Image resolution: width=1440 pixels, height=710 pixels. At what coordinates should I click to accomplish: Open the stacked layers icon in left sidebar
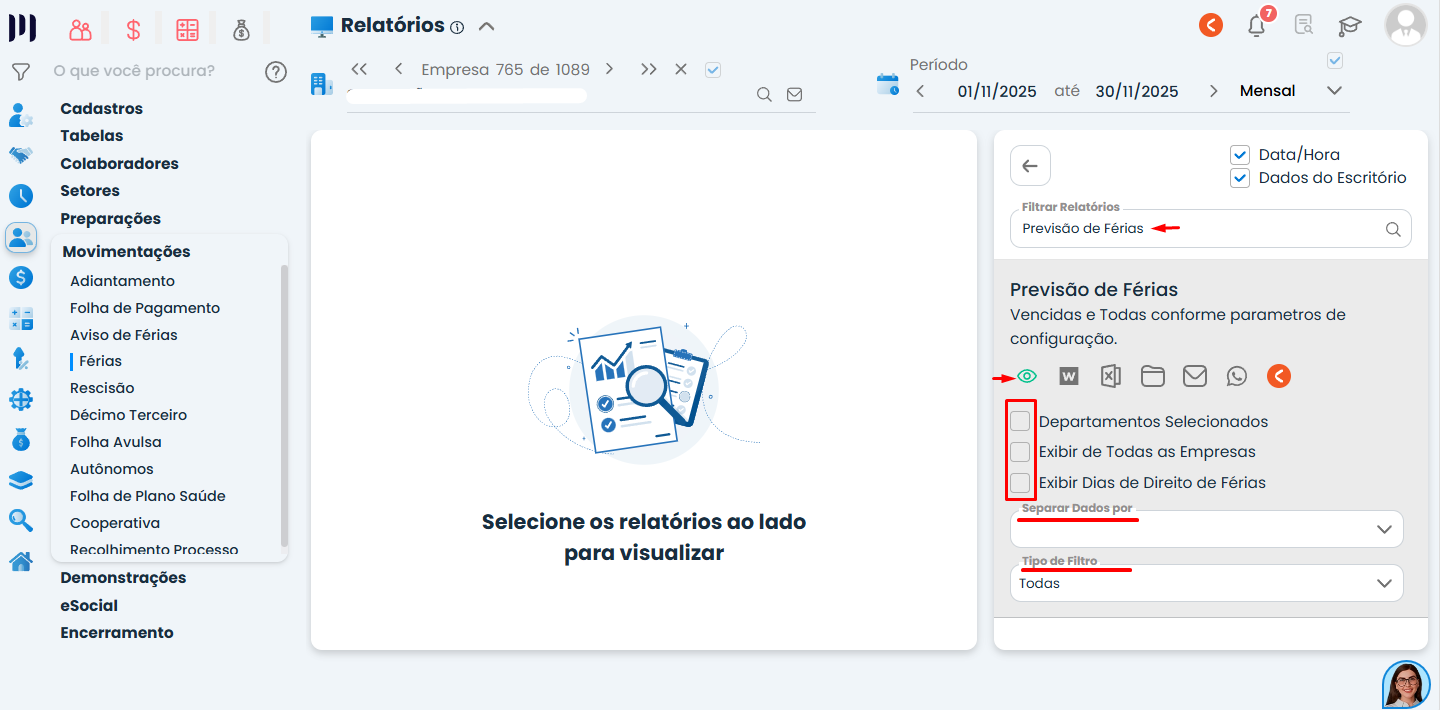coord(20,480)
